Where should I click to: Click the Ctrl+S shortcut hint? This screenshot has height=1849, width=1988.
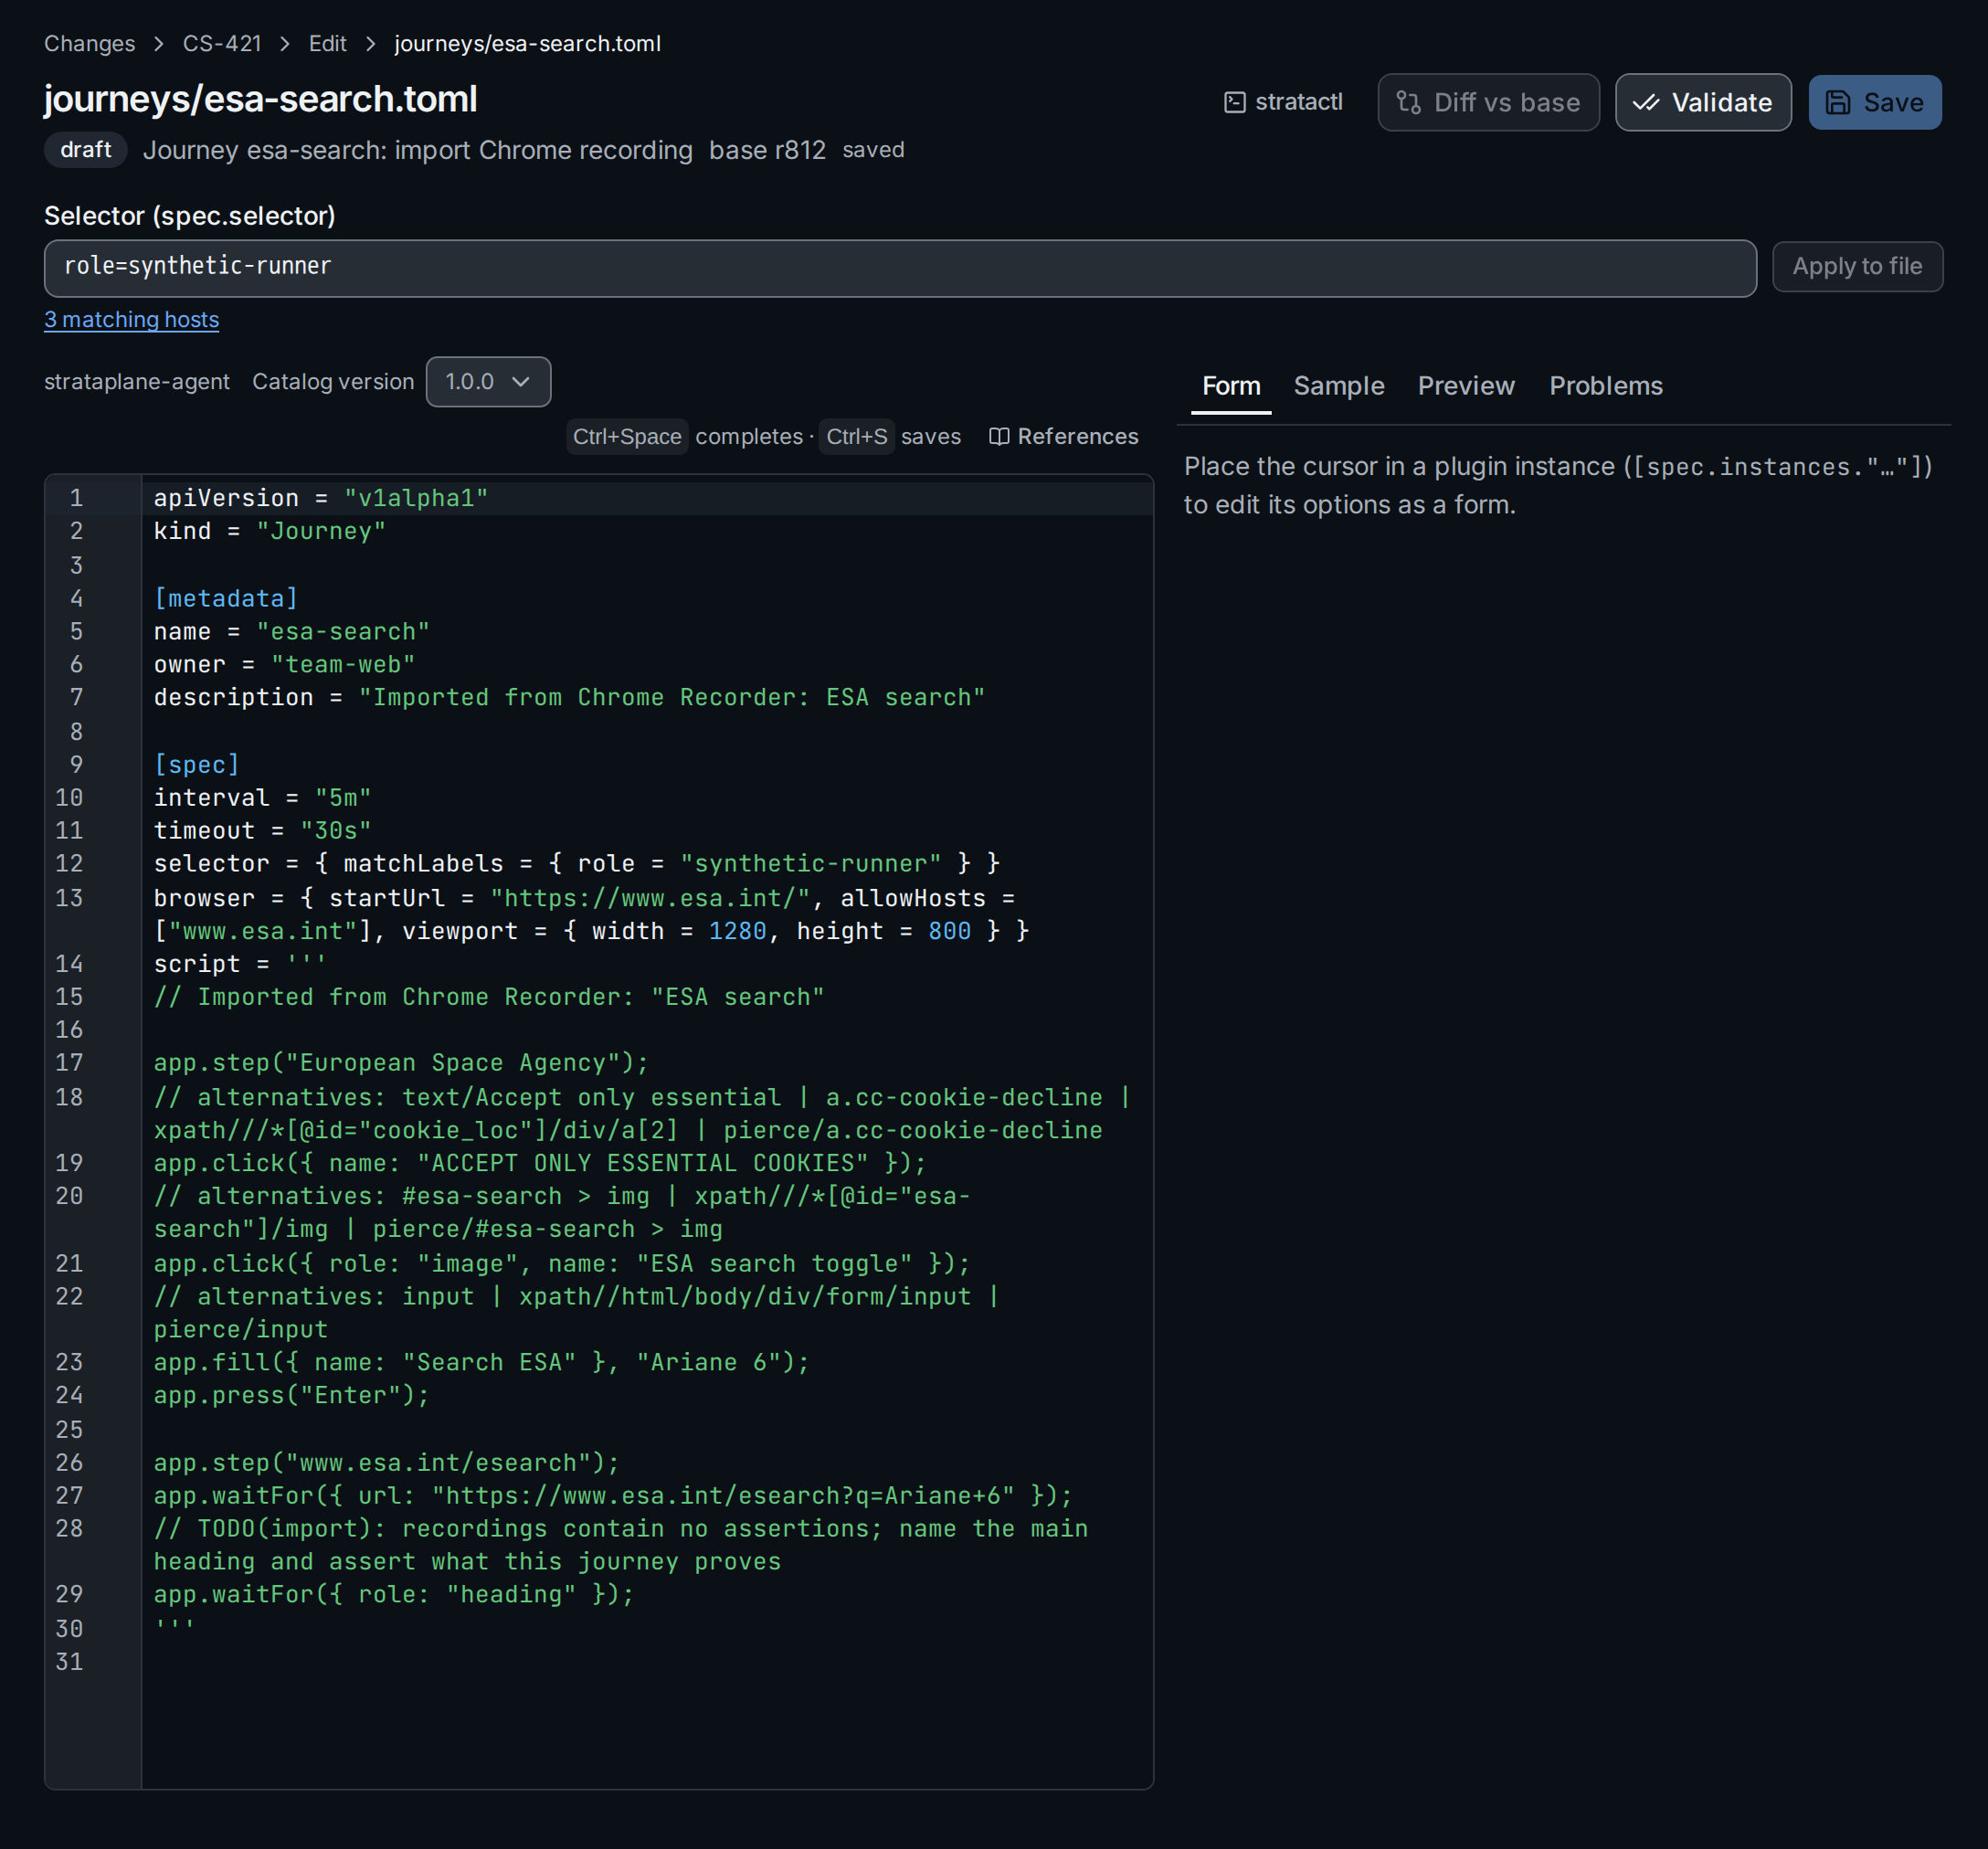[856, 437]
